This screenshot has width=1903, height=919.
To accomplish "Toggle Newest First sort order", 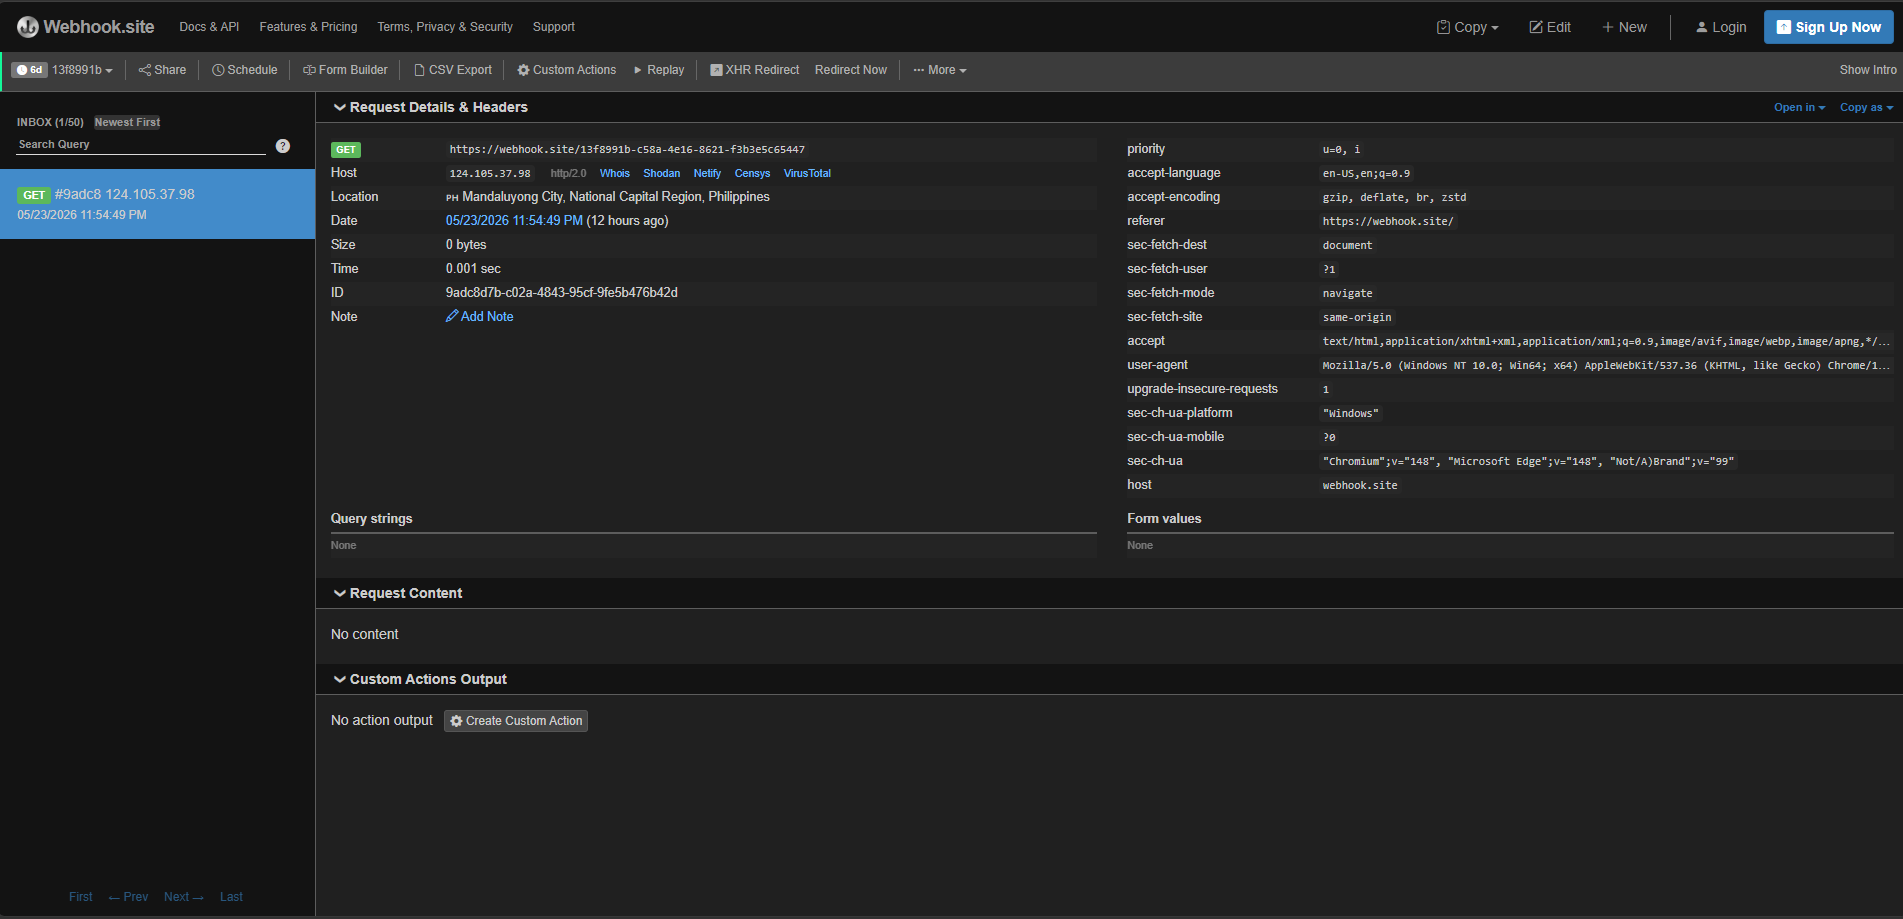I will click(127, 122).
